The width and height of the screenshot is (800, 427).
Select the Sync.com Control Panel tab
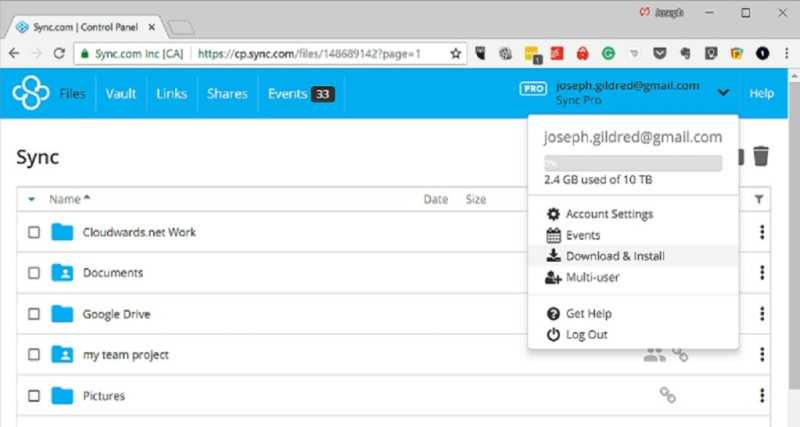click(x=86, y=27)
